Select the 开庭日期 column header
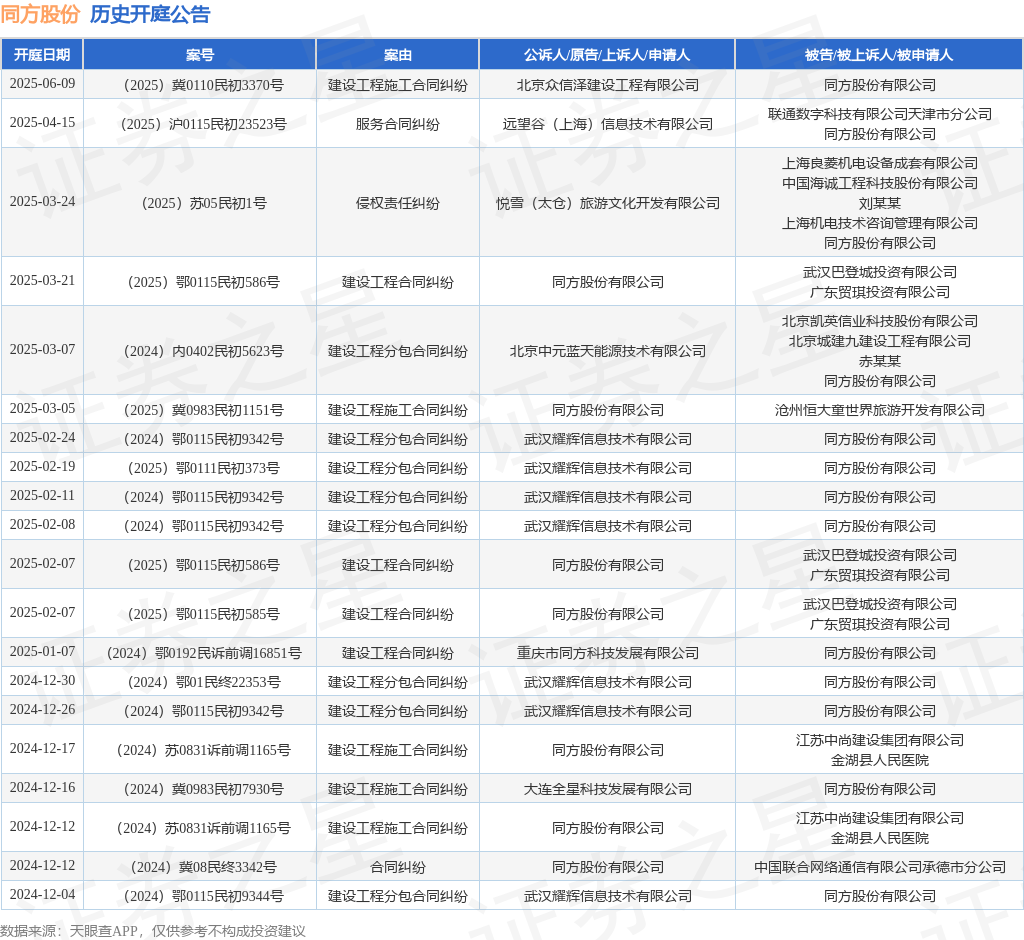 [x=42, y=55]
